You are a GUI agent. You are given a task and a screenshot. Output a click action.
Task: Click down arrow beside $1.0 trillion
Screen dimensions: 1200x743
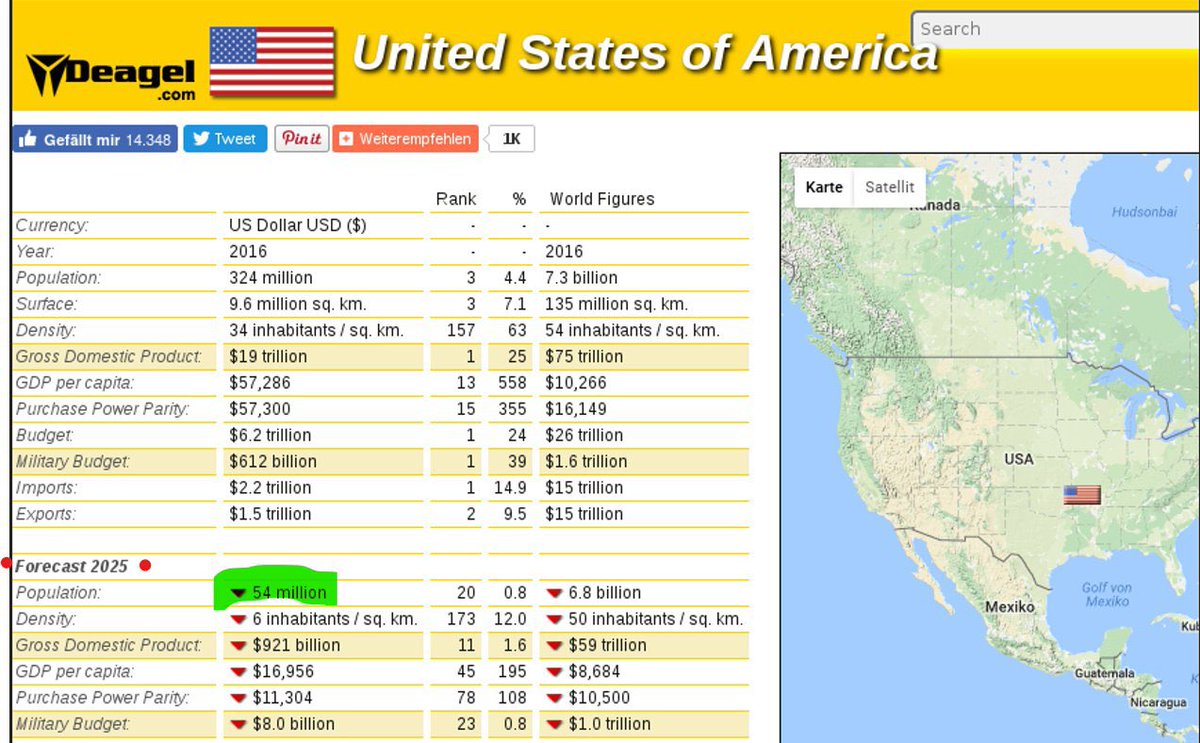click(x=554, y=724)
